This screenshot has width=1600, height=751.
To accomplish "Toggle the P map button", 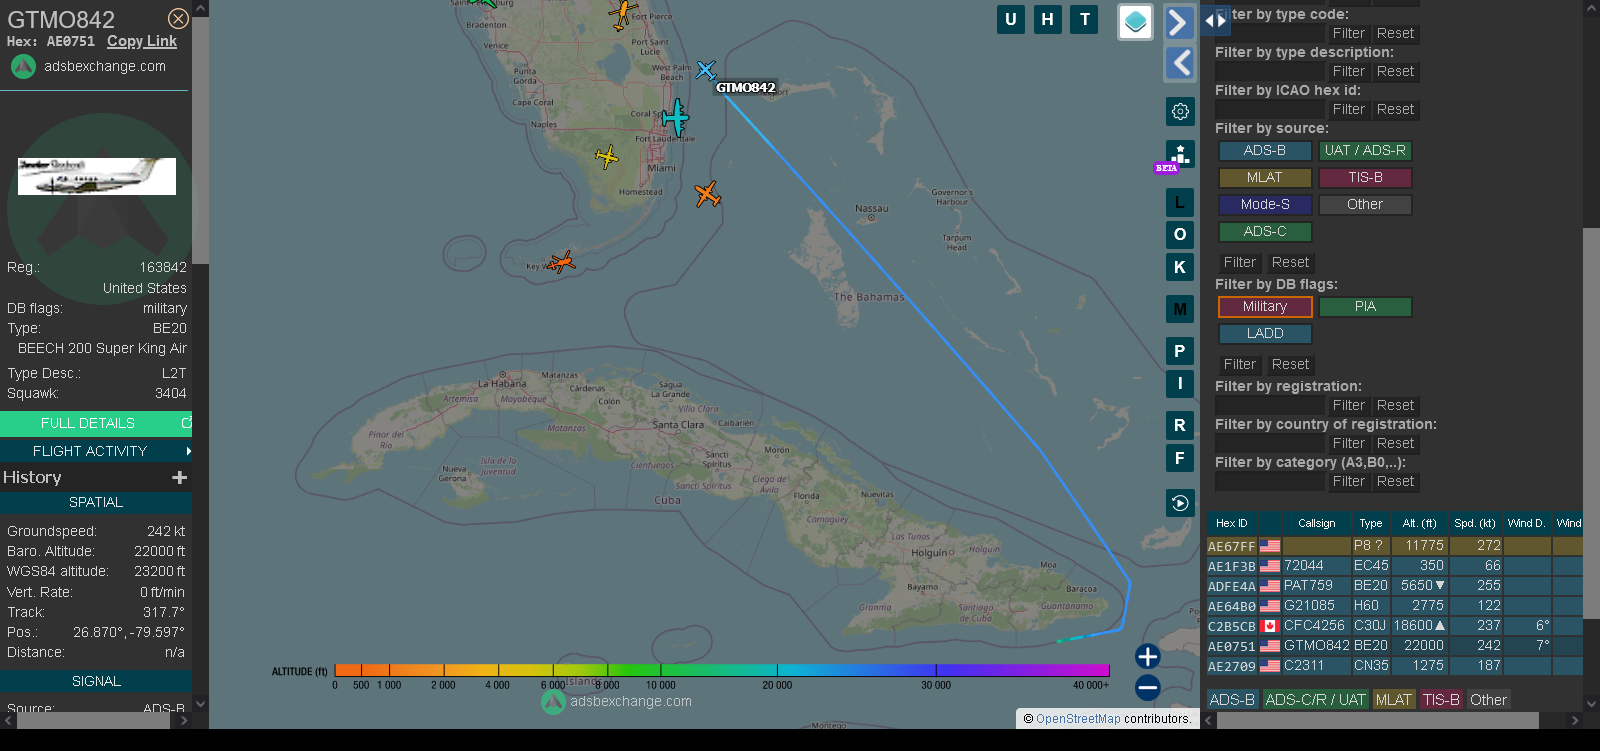I will tap(1180, 351).
